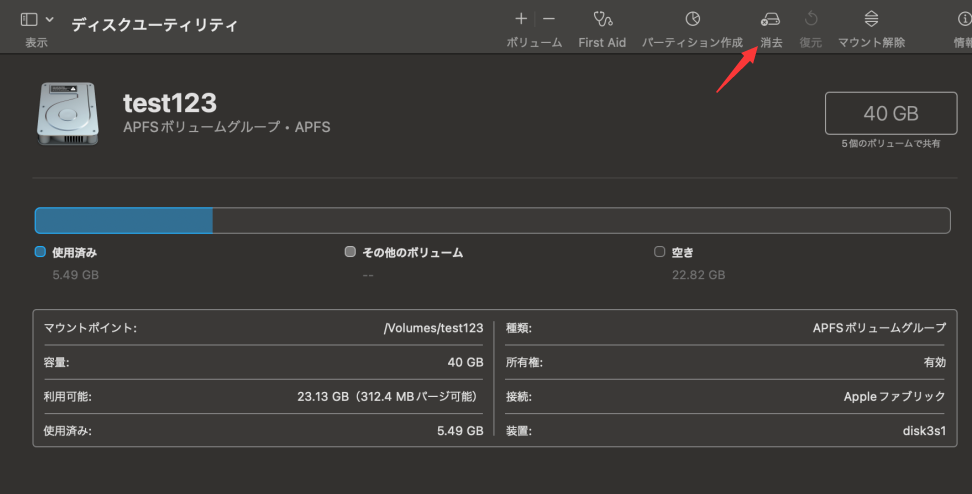Click the 5個のボリュームで共有 text
972x494 pixels.
891,143
